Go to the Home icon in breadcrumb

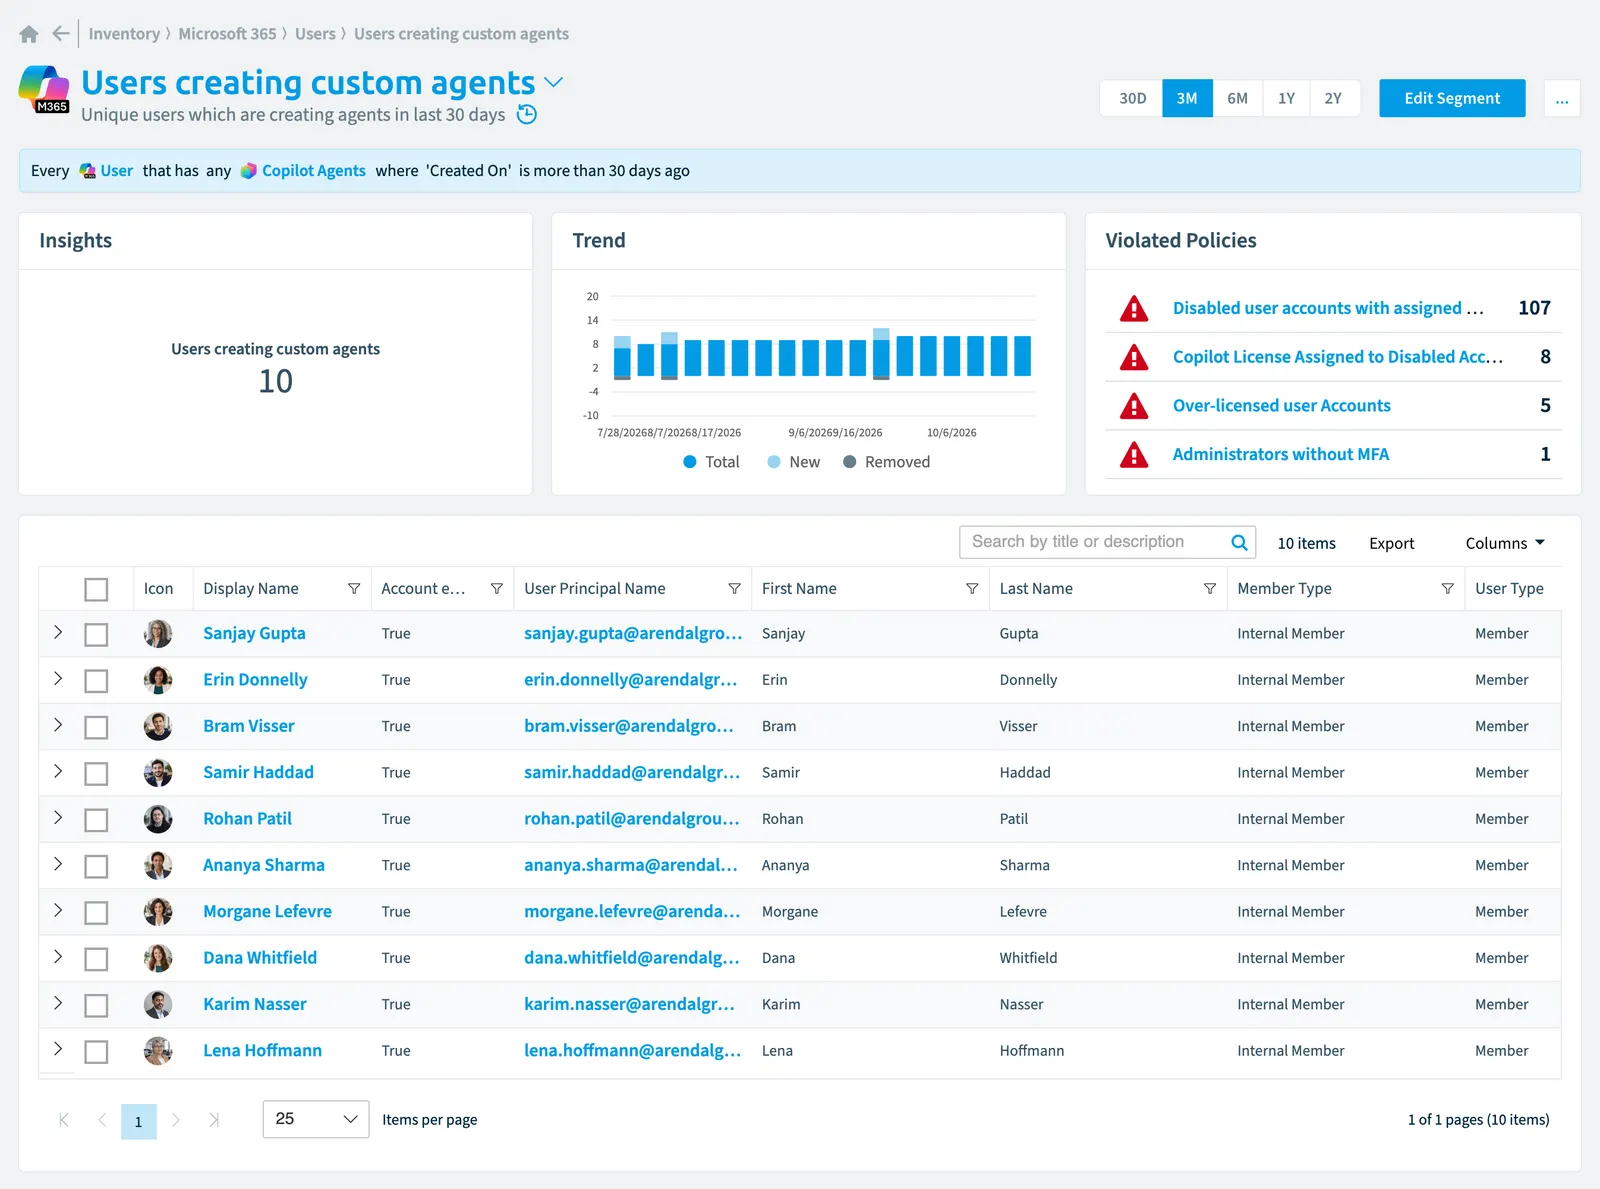[29, 34]
